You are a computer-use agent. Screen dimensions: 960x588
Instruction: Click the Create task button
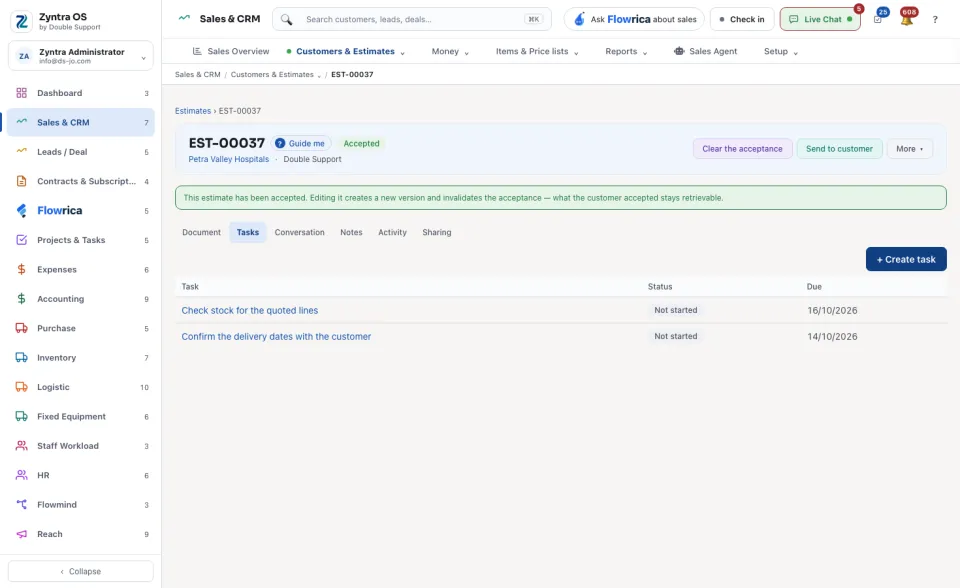pyautogui.click(x=906, y=259)
